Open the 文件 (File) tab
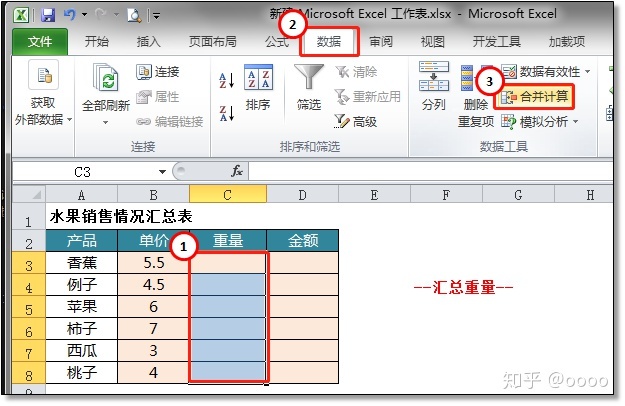625x406 pixels. [x=40, y=41]
